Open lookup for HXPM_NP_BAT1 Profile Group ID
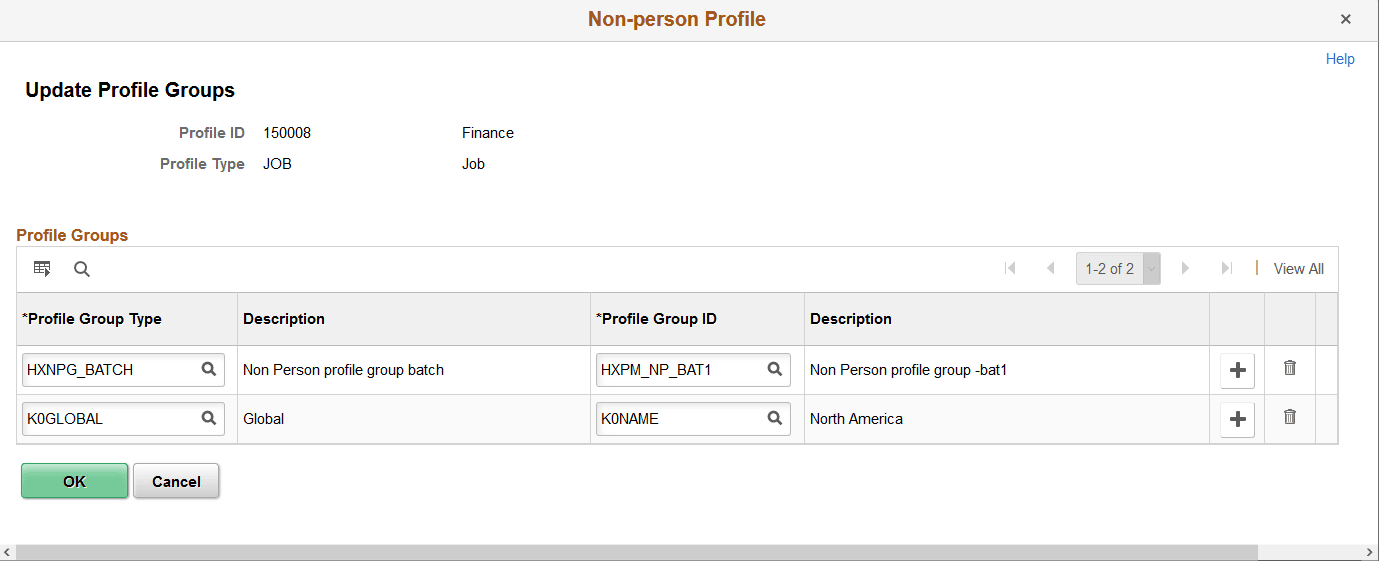 775,369
